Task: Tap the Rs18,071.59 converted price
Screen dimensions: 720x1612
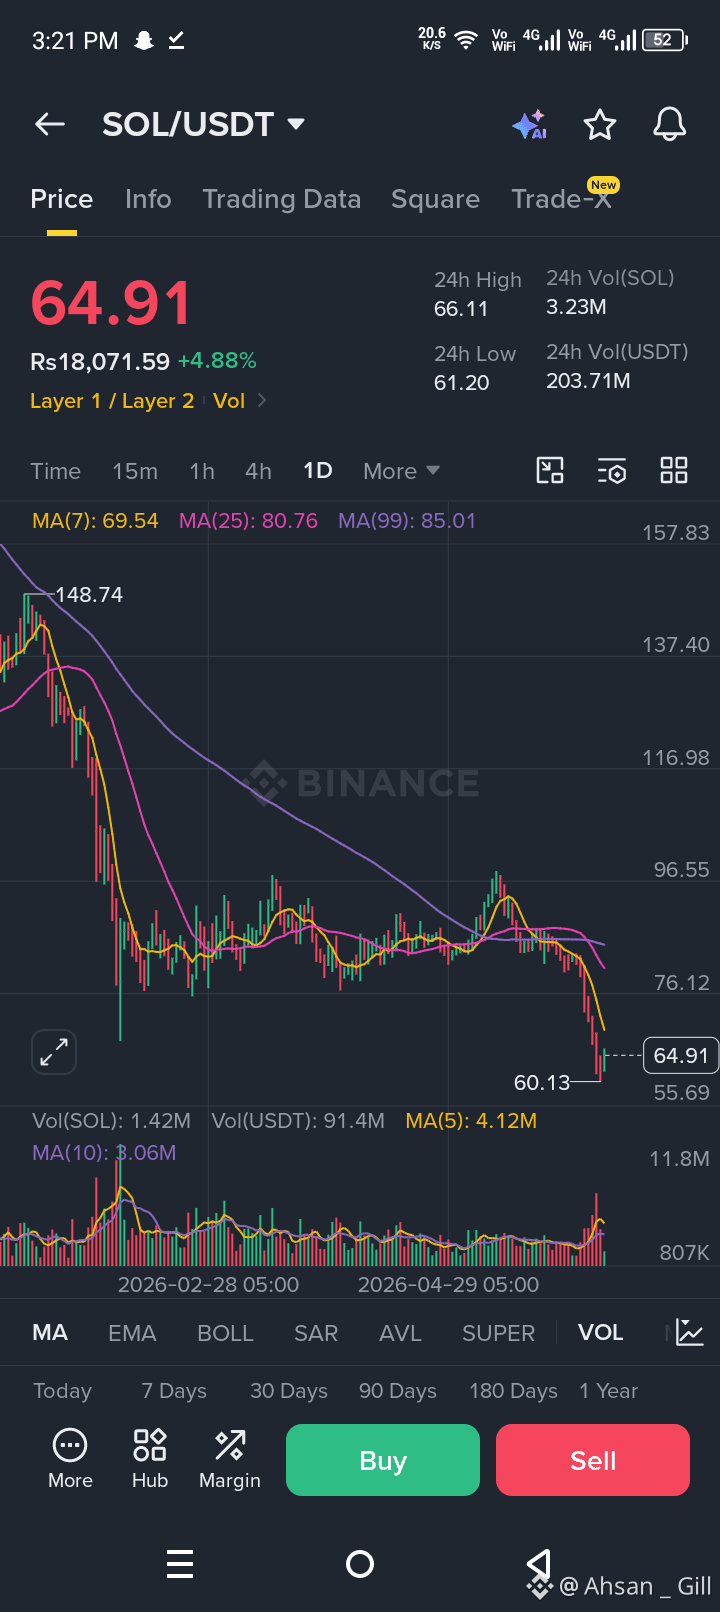Action: (x=100, y=361)
